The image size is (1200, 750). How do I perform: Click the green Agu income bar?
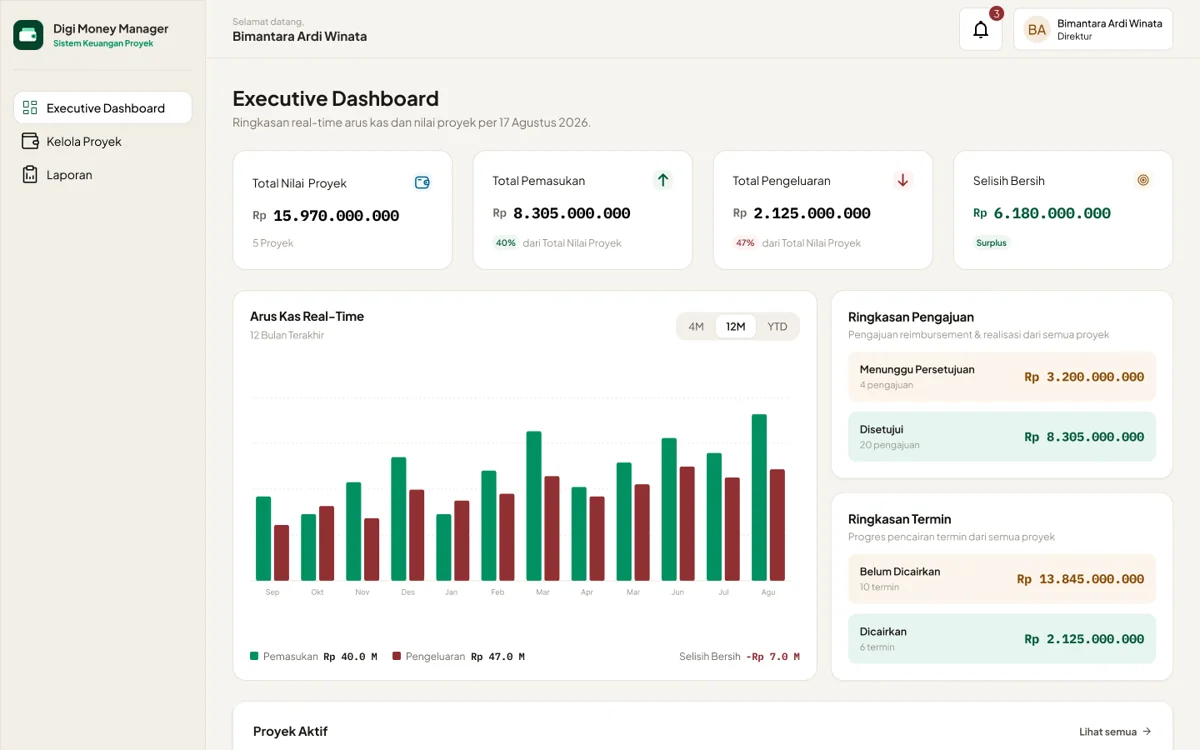click(x=759, y=497)
